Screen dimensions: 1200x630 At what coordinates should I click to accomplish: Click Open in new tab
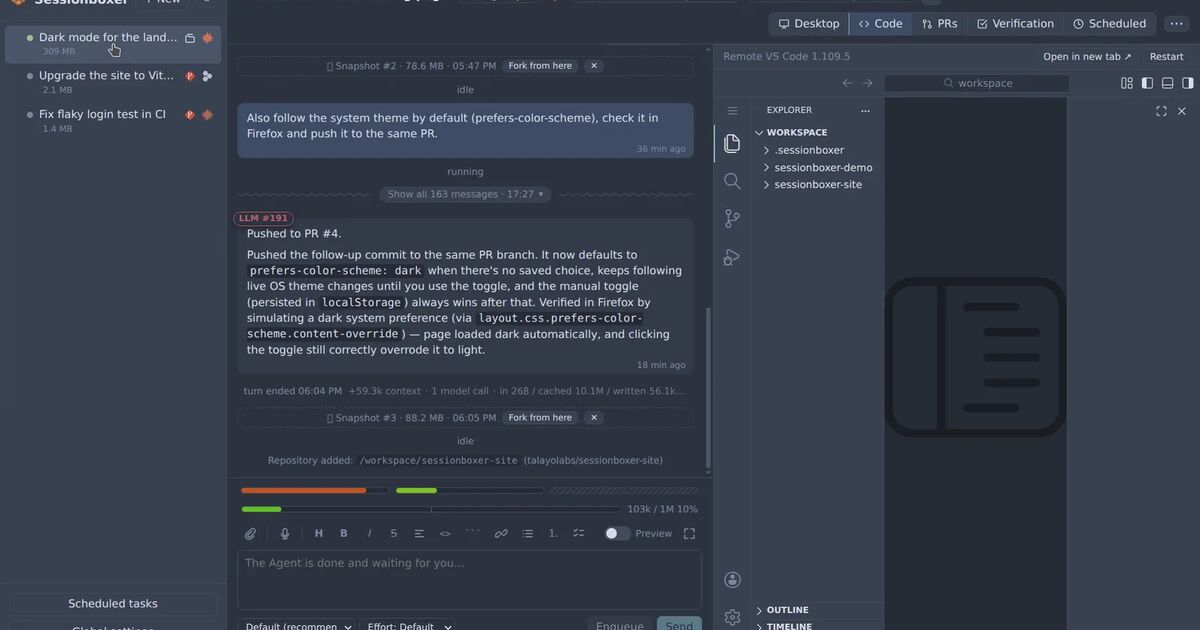[1087, 57]
